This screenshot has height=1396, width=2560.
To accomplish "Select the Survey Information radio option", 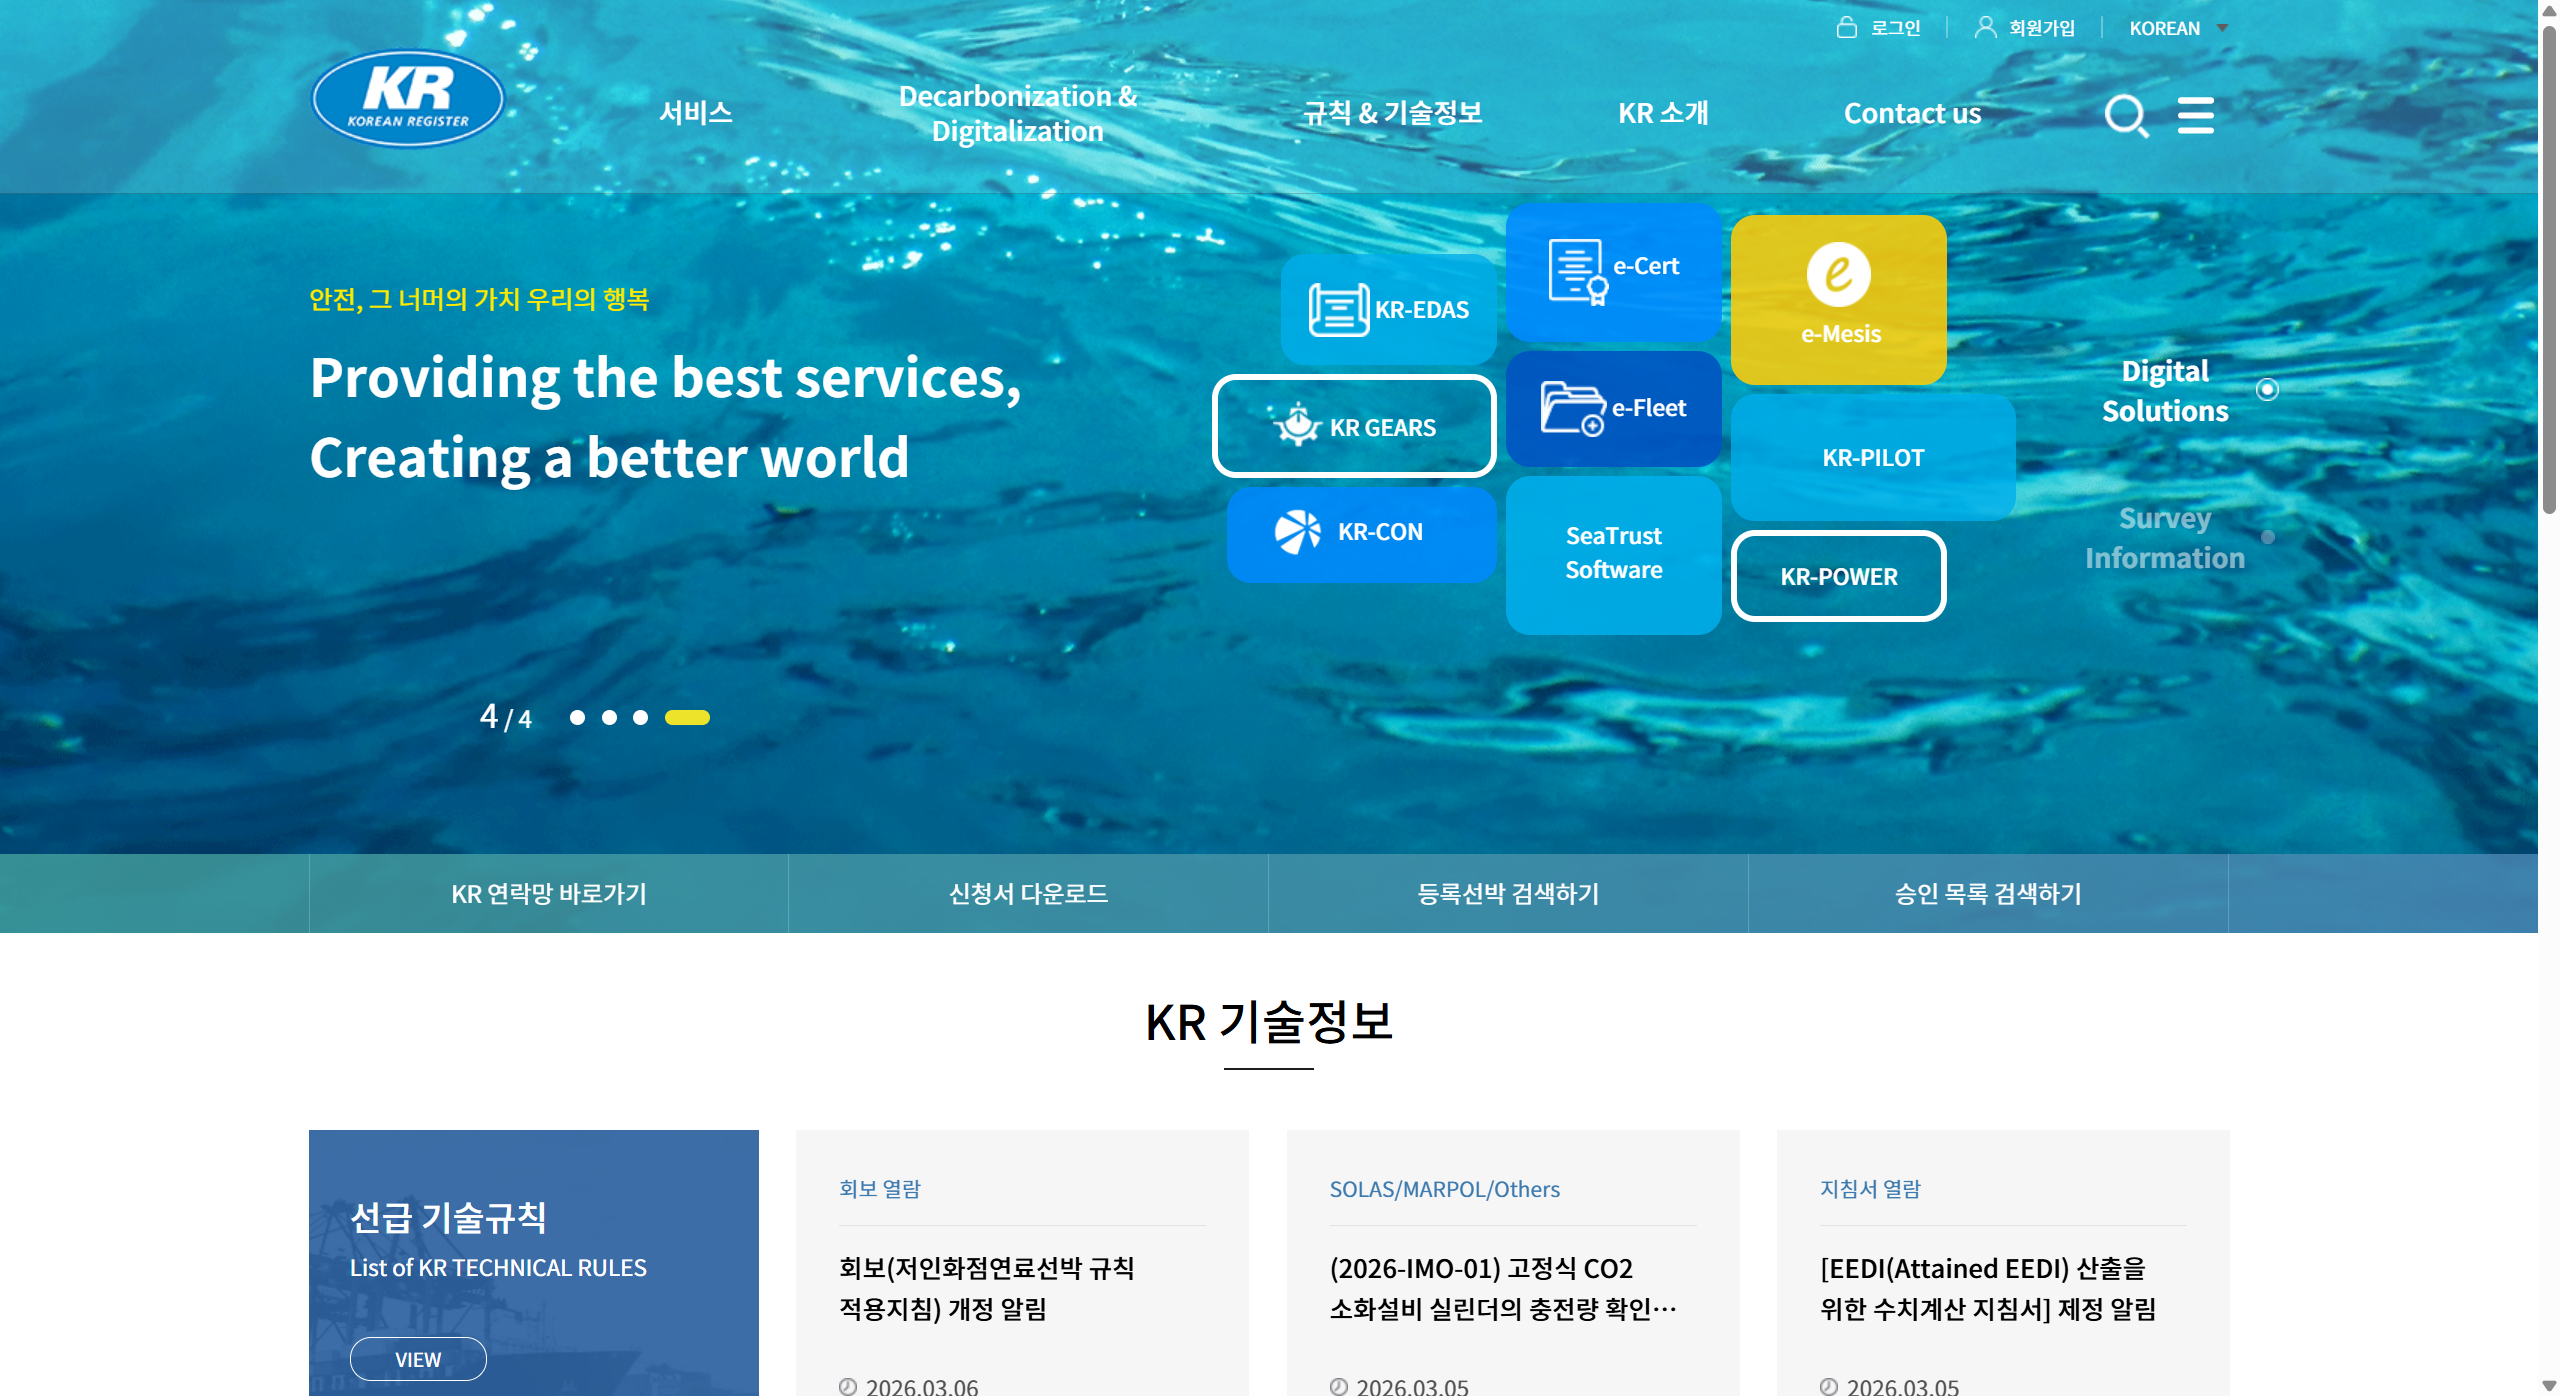I will [2267, 537].
